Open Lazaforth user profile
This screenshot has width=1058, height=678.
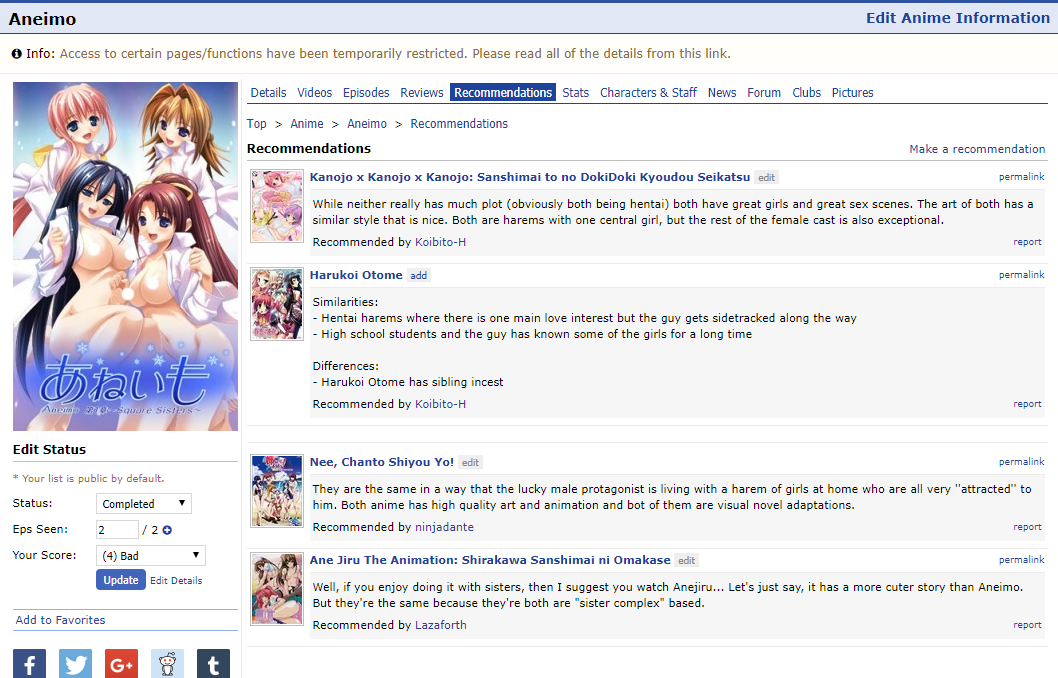pos(441,625)
